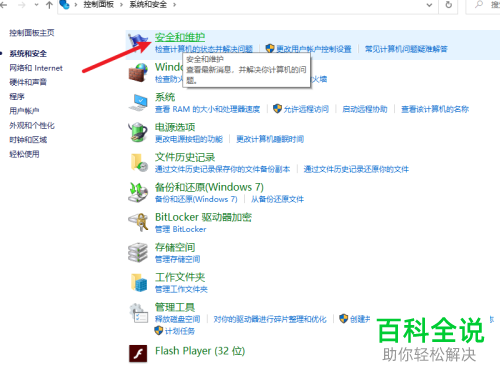Click the Administrative Tools gear icon
Screen dimensions: 500x375
pyautogui.click(x=139, y=313)
